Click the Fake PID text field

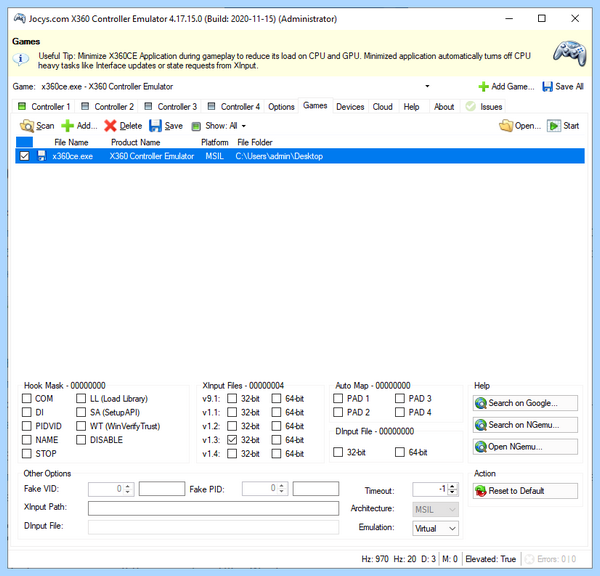(316, 489)
